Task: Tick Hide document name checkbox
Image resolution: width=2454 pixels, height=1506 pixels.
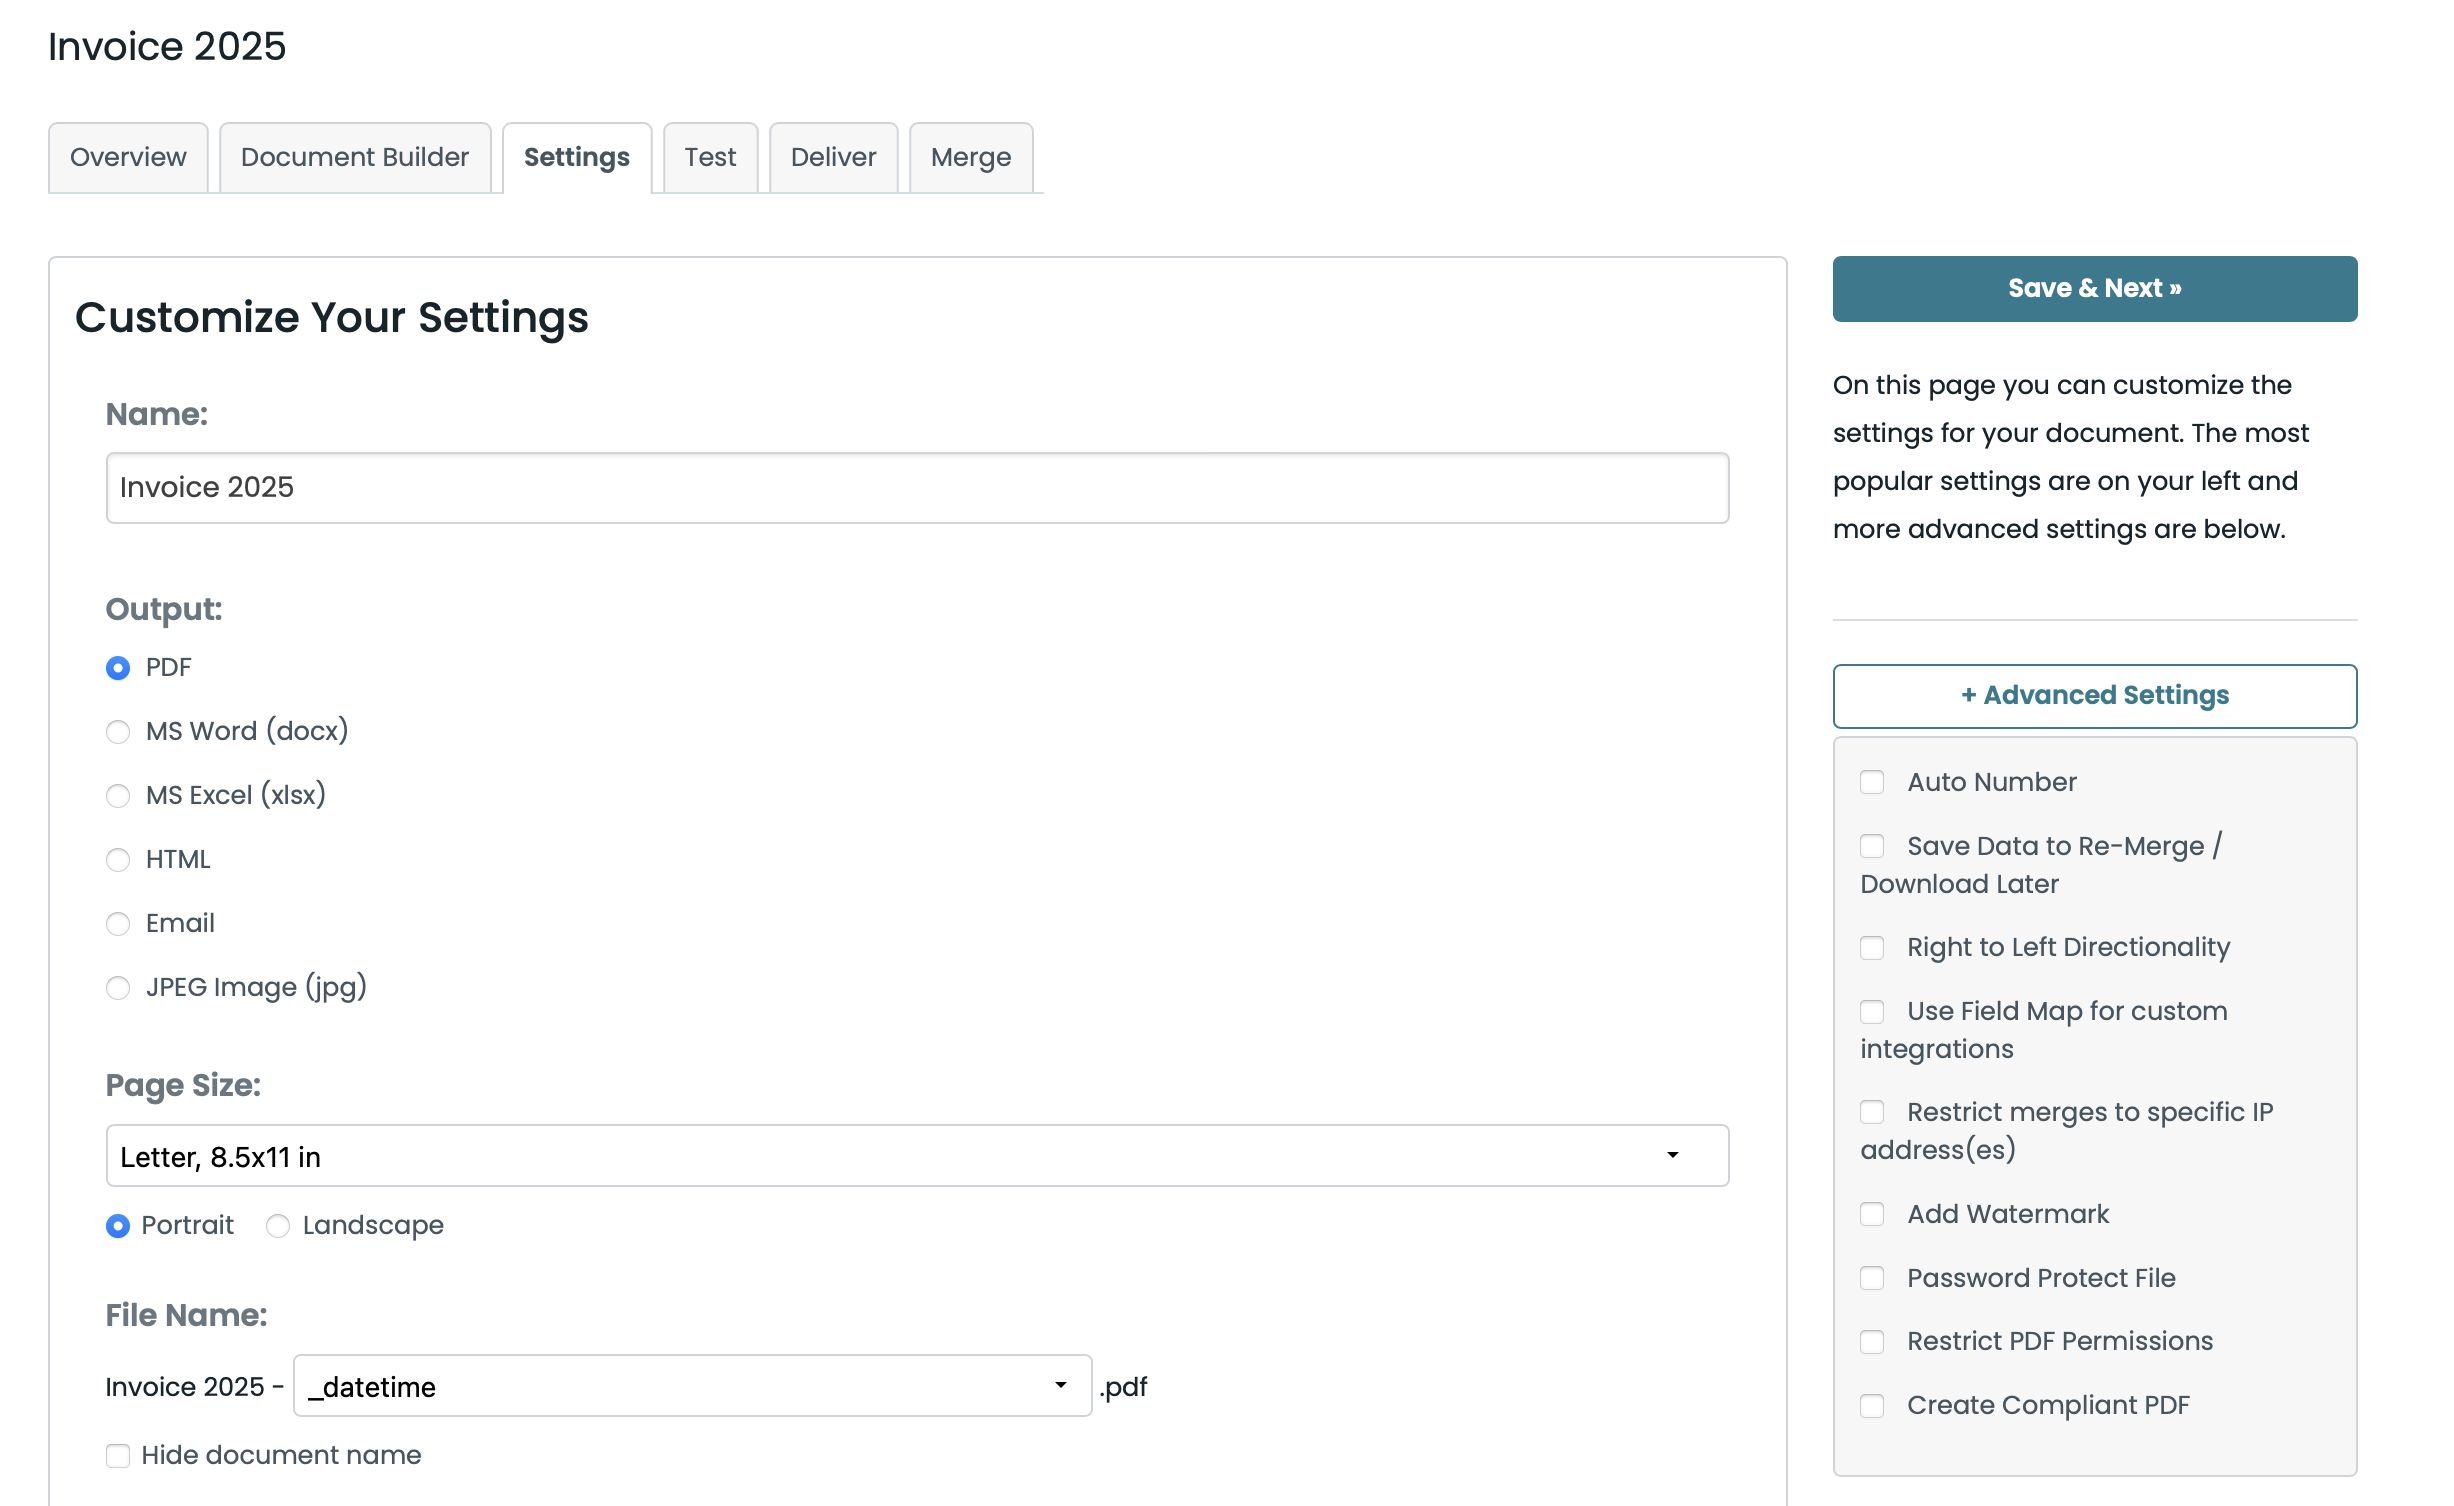Action: click(x=118, y=1456)
